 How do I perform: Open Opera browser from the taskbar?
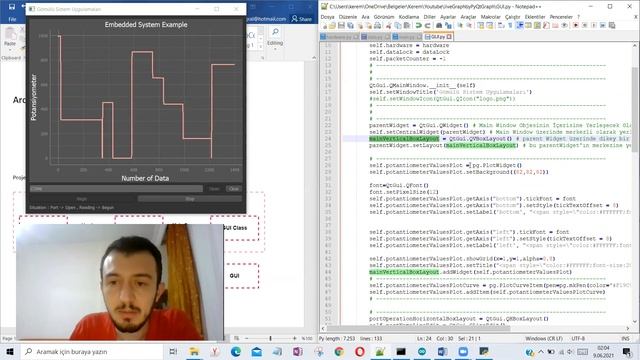coord(360,351)
